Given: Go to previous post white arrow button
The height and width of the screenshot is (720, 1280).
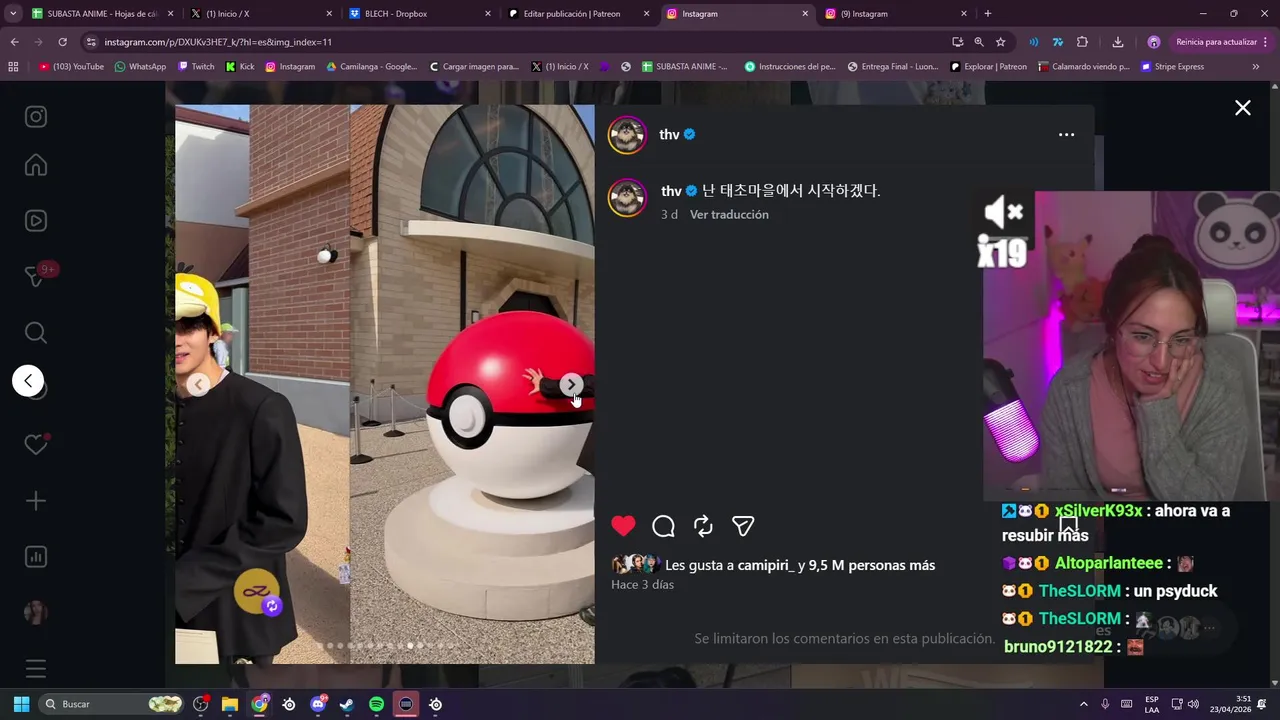Looking at the screenshot, I should (x=28, y=380).
